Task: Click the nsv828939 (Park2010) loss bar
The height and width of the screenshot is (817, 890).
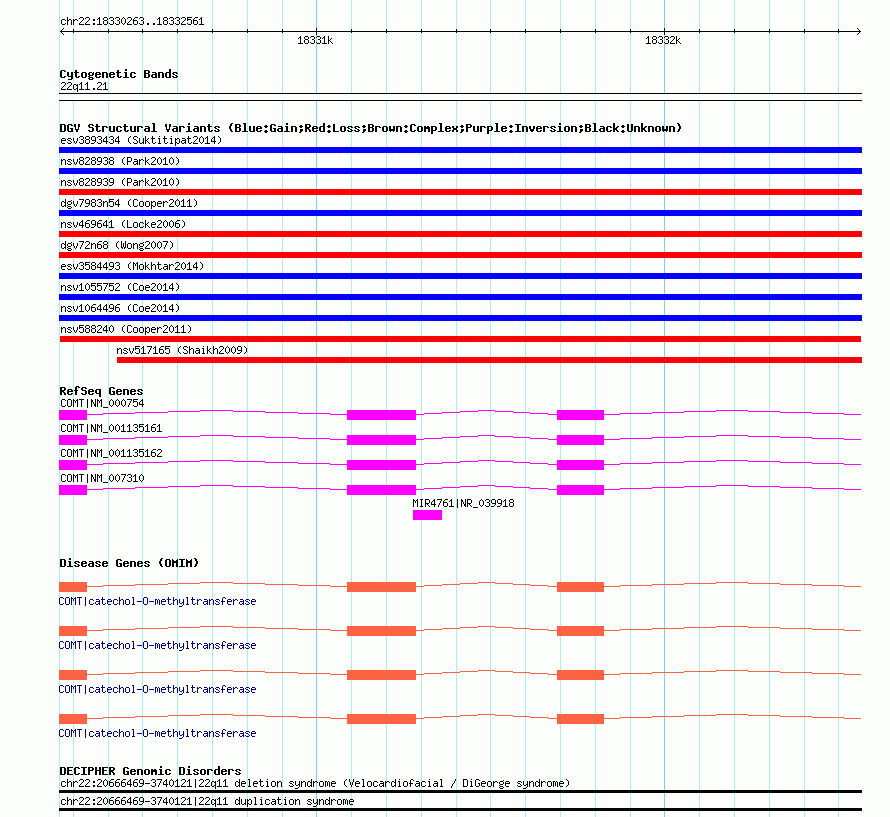Action: [460, 192]
